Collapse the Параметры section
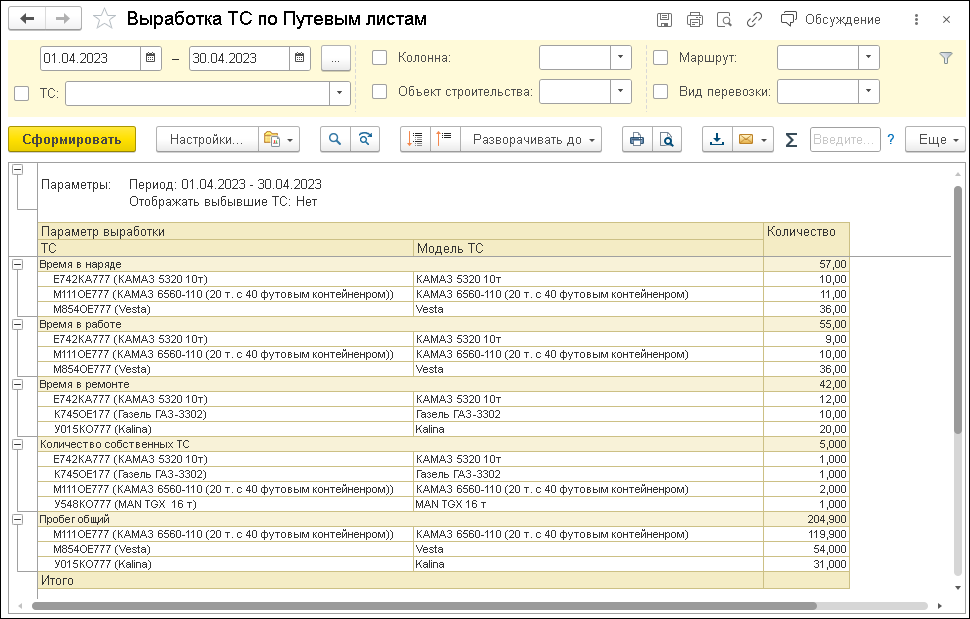The height and width of the screenshot is (619, 970). click(17, 169)
